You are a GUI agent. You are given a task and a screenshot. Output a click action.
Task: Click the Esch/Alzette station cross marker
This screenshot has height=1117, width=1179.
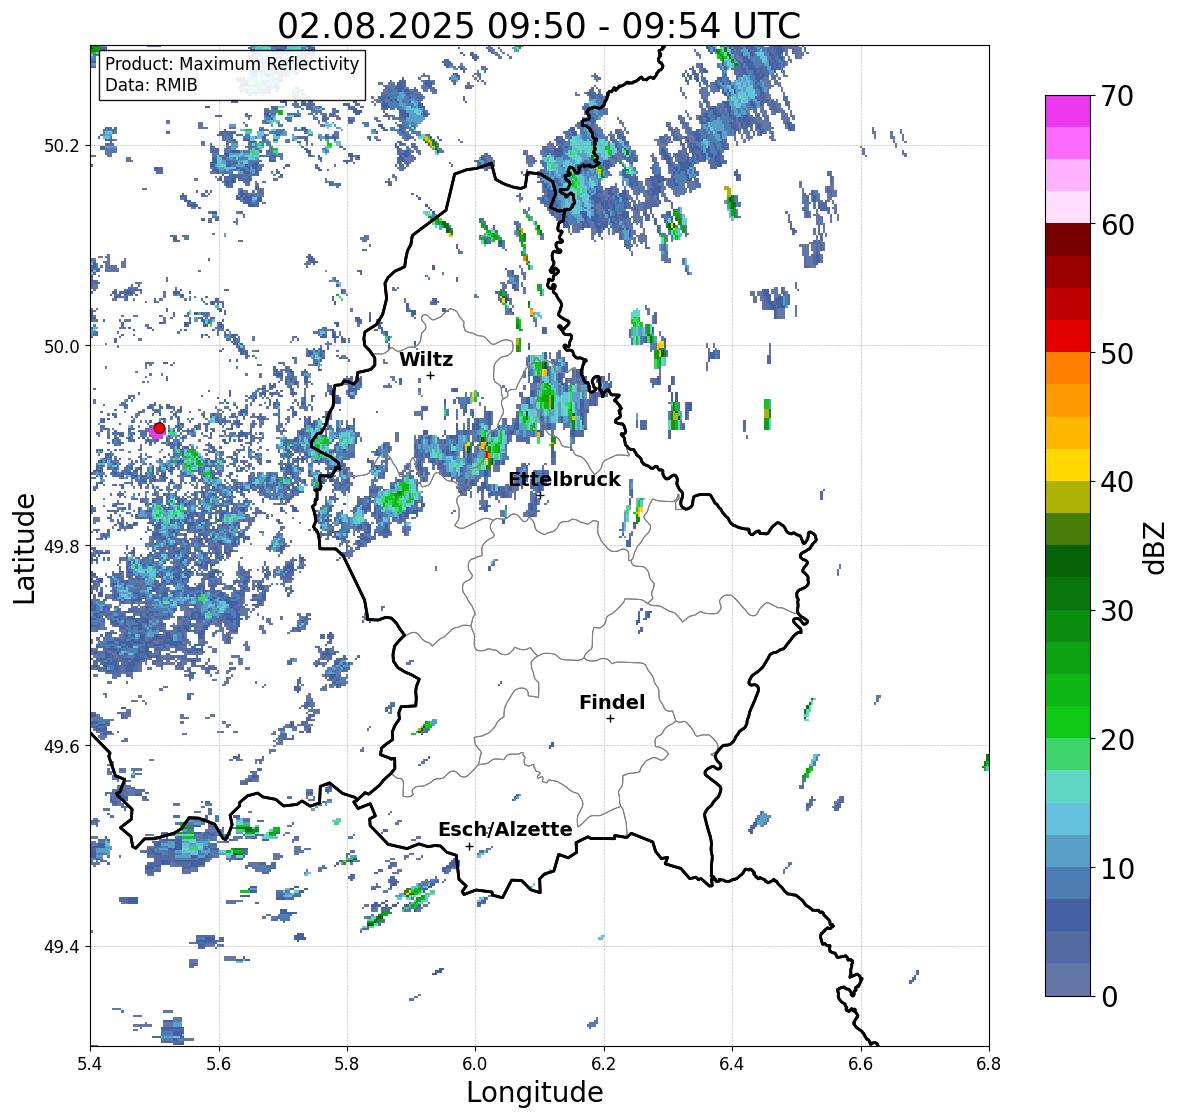coord(469,846)
